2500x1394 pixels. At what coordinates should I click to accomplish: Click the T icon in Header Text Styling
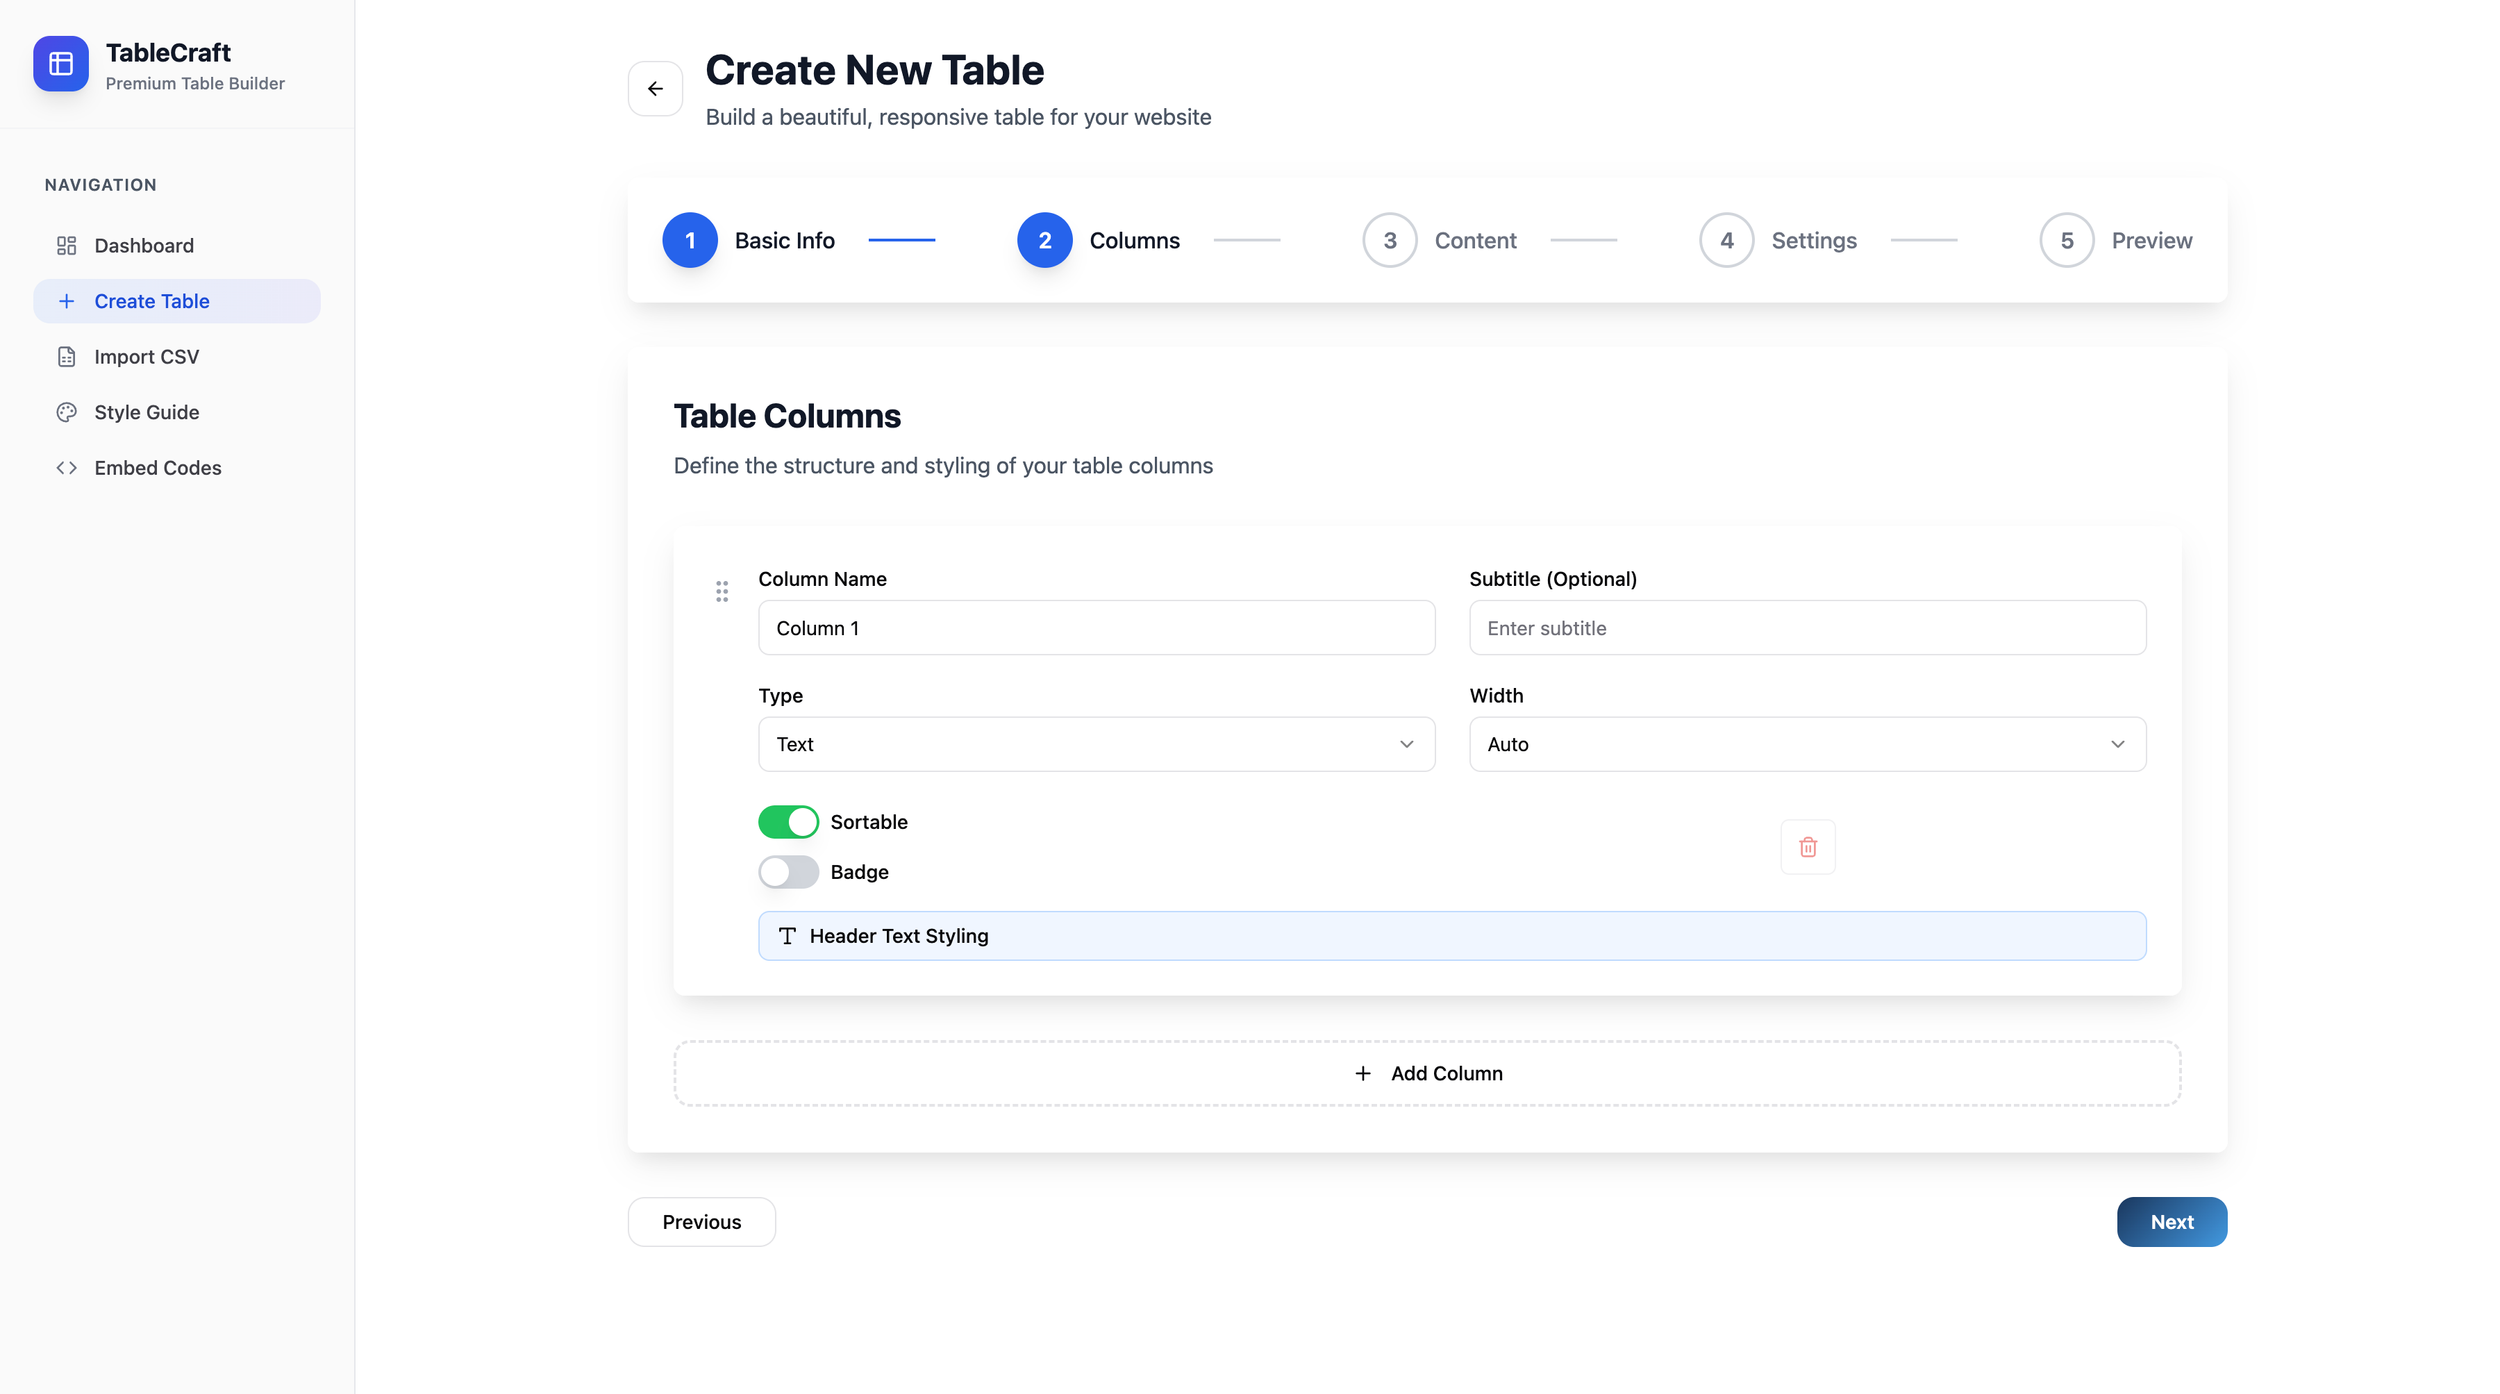787,936
